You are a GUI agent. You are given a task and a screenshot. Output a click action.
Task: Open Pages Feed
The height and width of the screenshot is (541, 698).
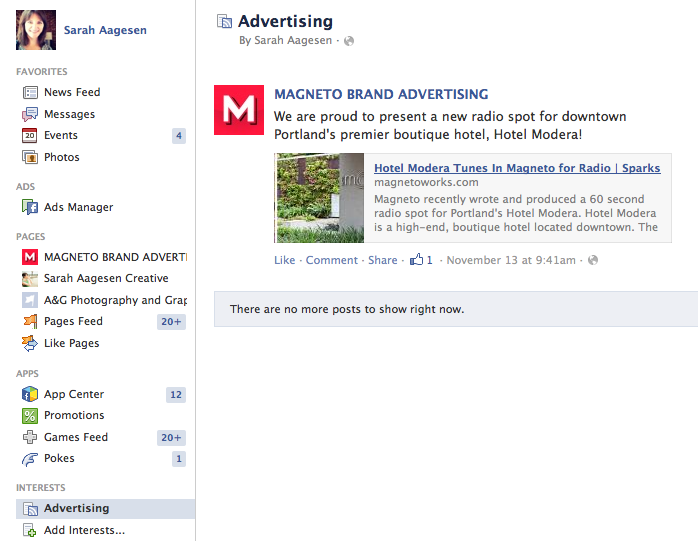73,321
